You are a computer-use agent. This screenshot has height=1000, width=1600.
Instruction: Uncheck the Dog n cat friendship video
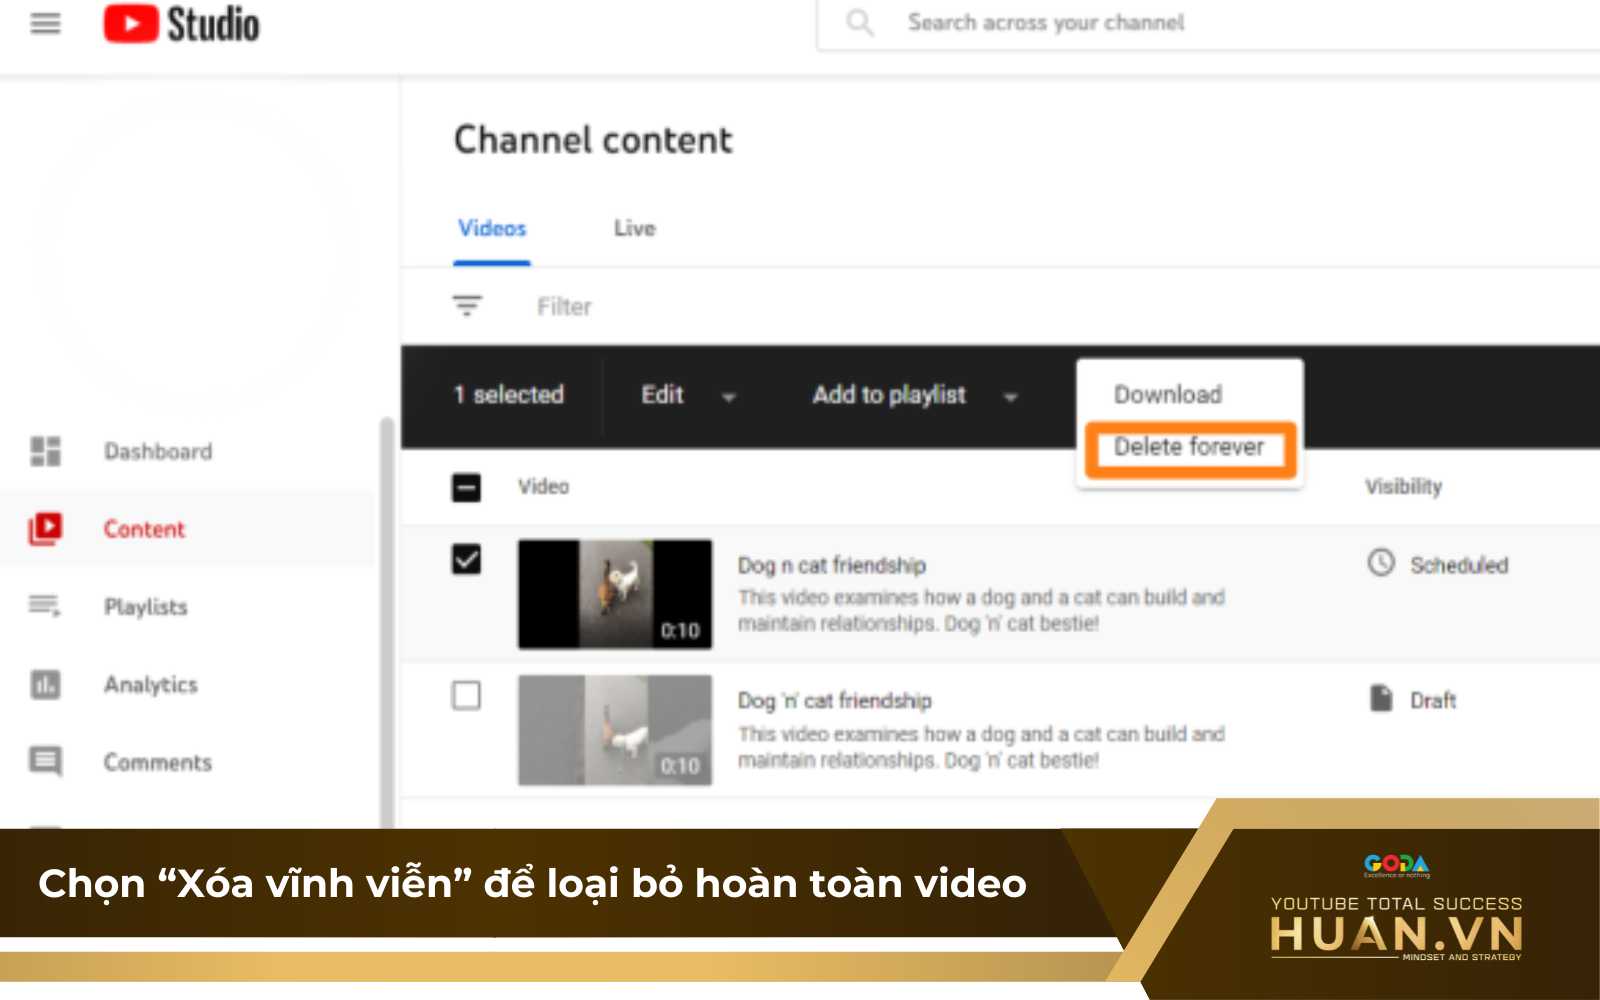pos(466,559)
